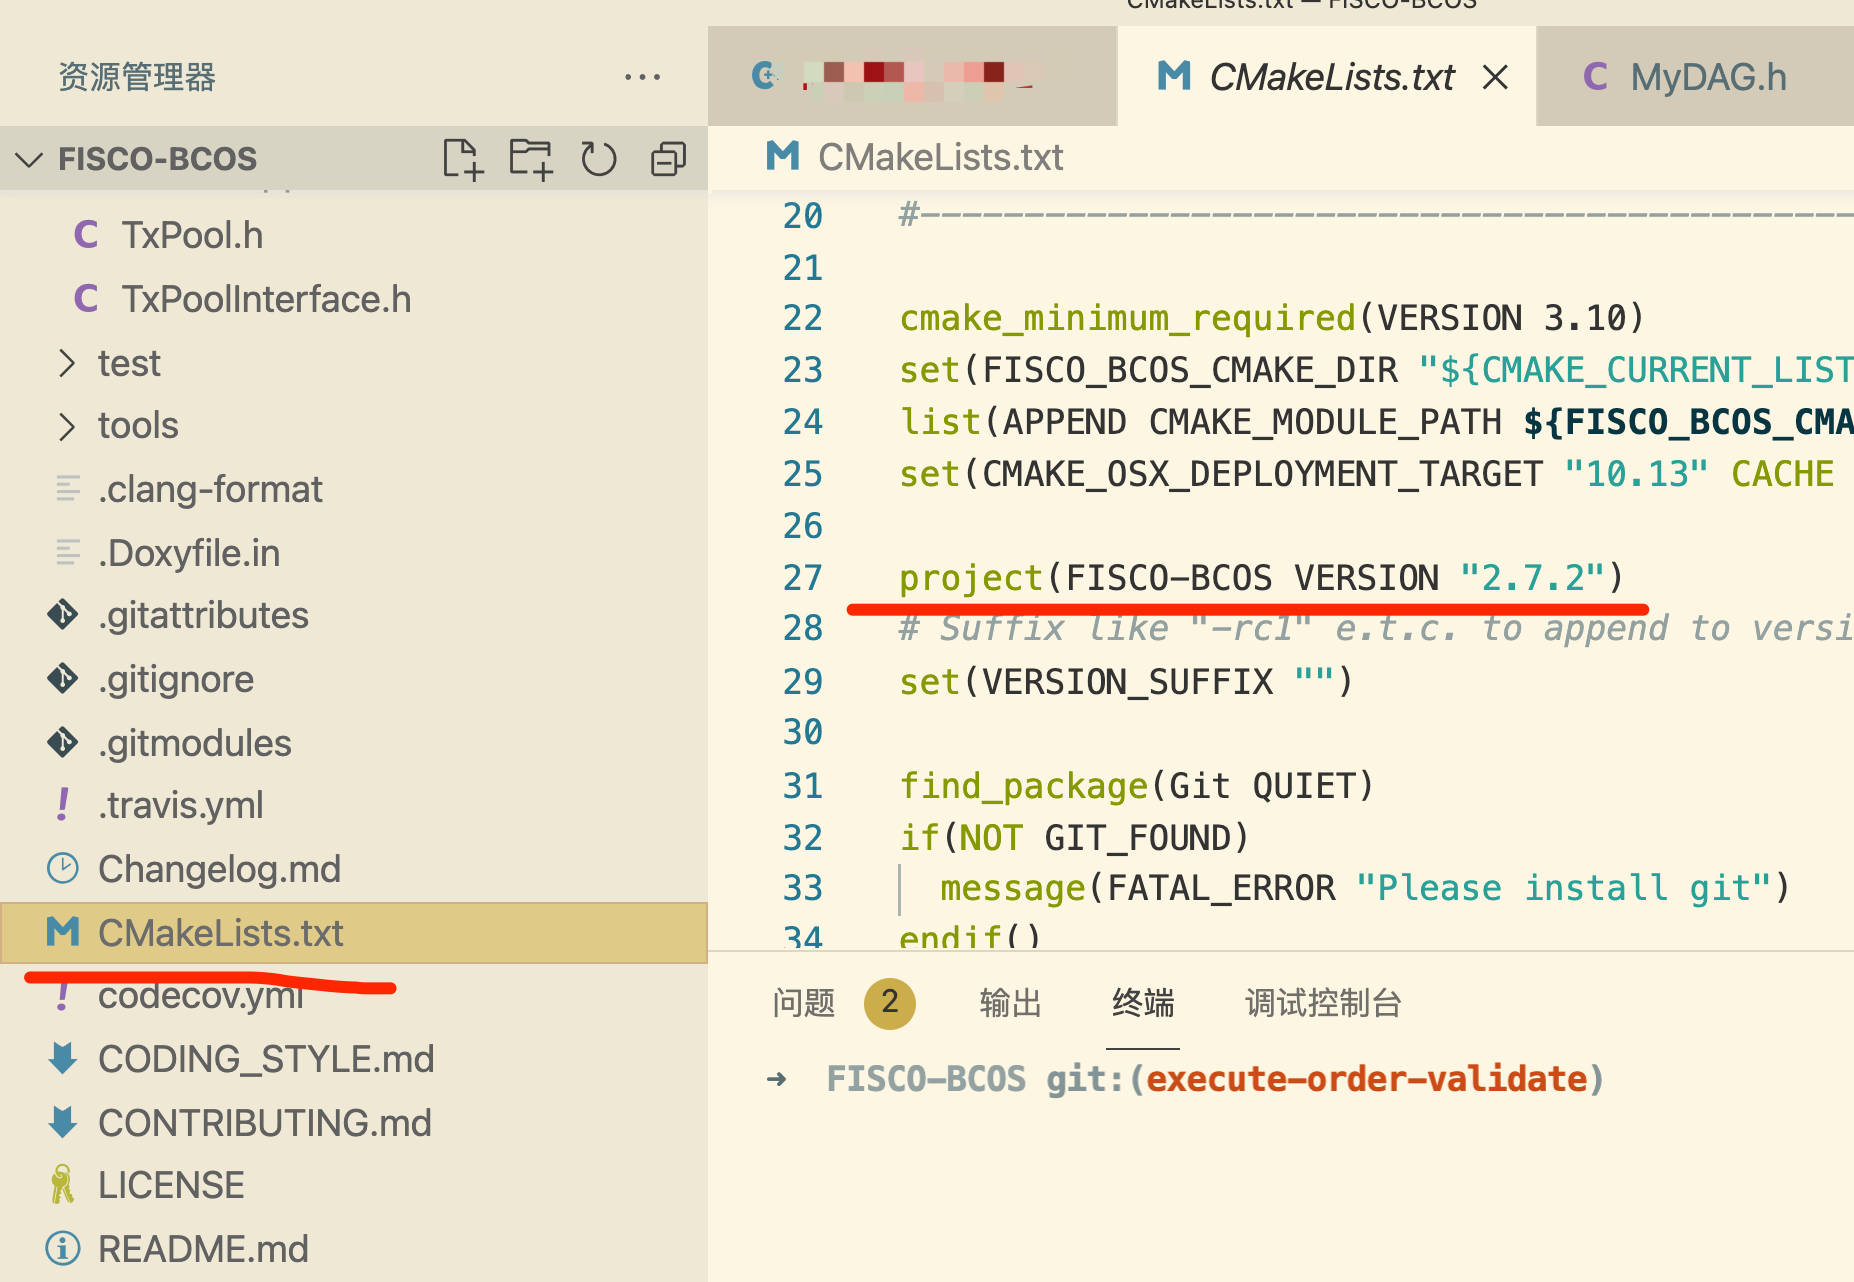The image size is (1854, 1282).
Task: Click line number 27 in the gutter
Action: [x=803, y=578]
